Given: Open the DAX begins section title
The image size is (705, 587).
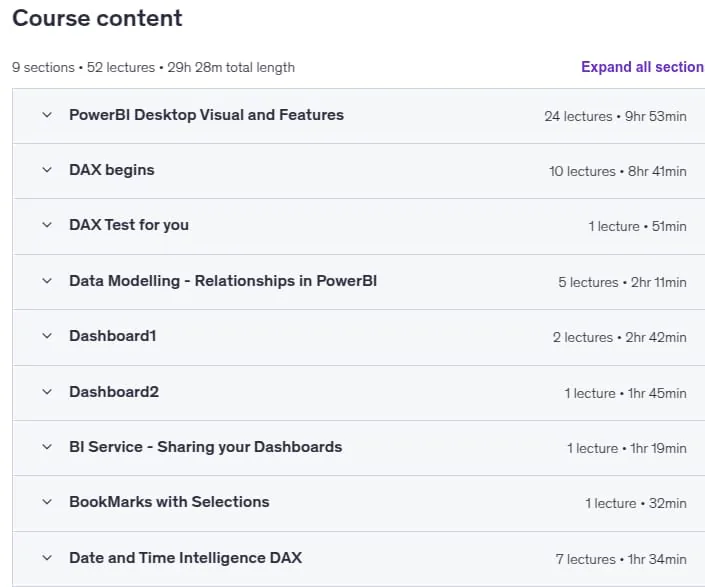Looking at the screenshot, I should 112,170.
